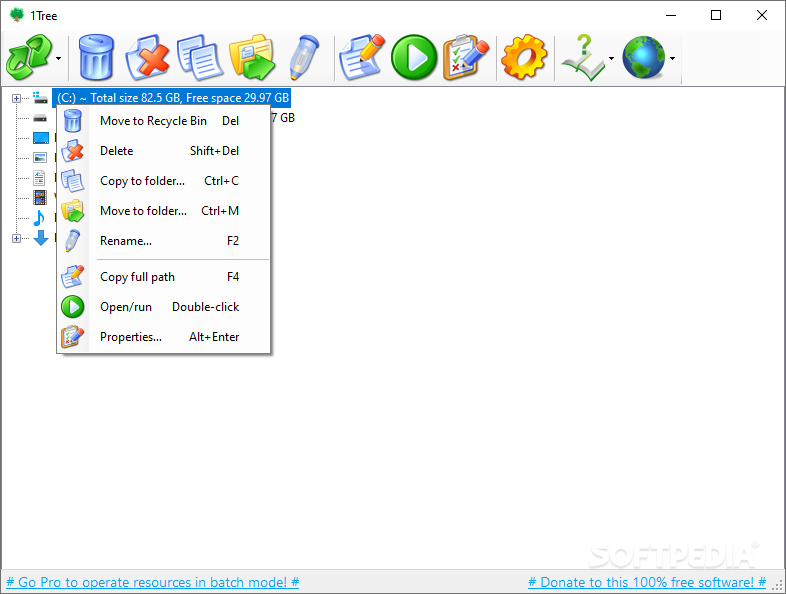Select the Desktop monitor icon in tree

[x=41, y=138]
